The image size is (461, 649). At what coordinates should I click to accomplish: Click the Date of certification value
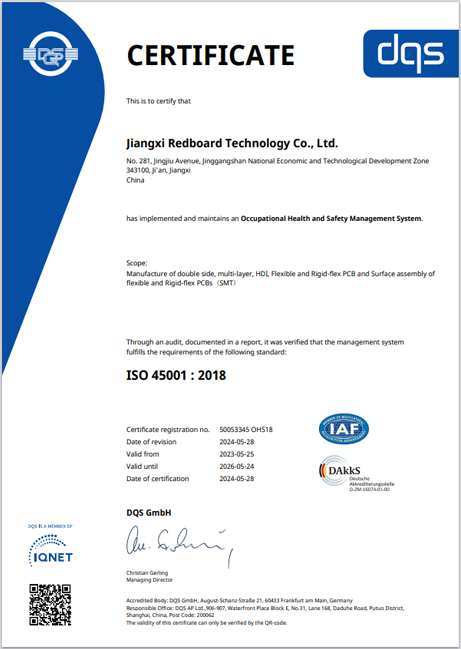click(237, 479)
